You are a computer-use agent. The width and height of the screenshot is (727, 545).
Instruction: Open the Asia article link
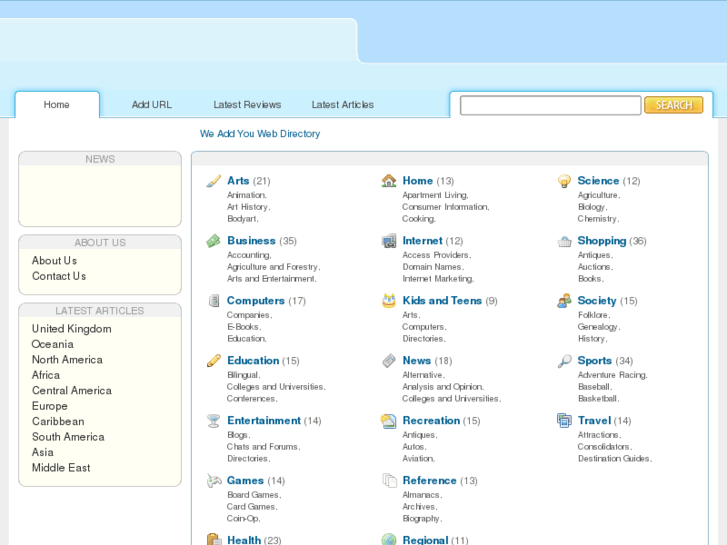[43, 452]
